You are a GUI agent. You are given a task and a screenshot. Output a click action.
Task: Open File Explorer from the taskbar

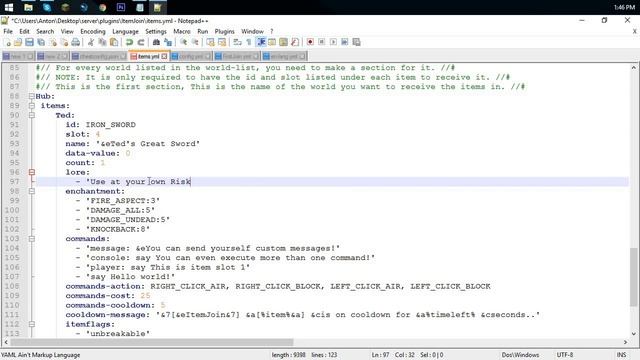click(28, 7)
